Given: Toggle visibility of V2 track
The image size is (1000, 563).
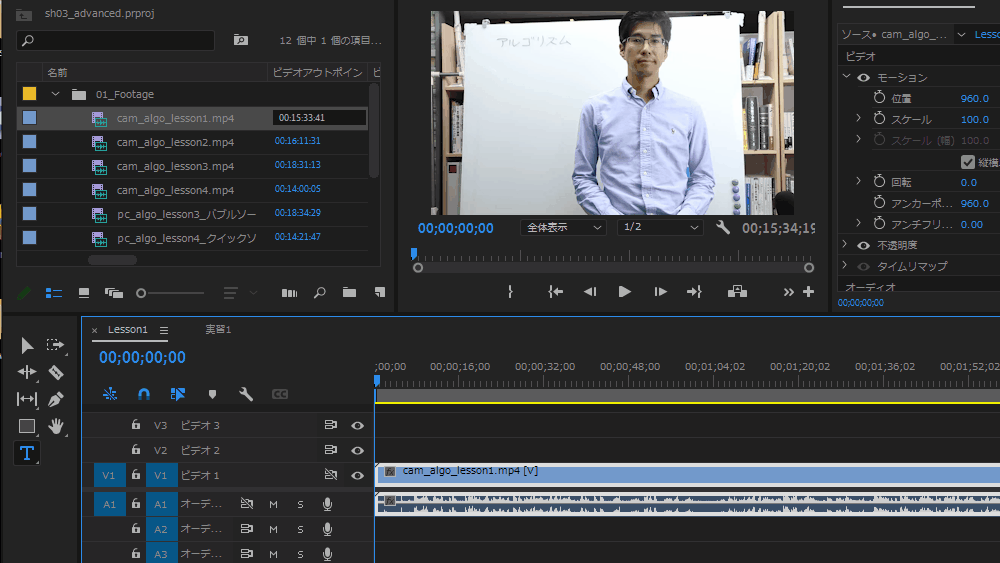Looking at the screenshot, I should coord(357,450).
